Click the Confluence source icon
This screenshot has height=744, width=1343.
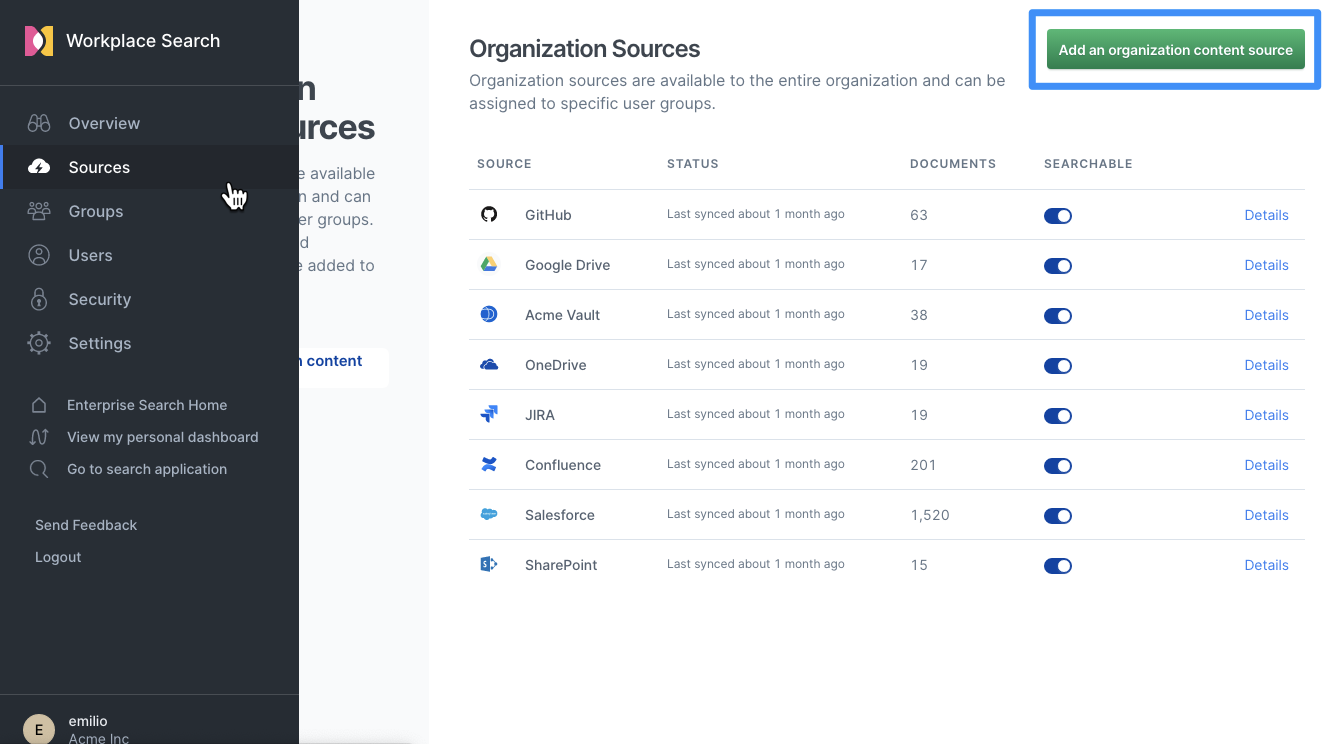489,464
